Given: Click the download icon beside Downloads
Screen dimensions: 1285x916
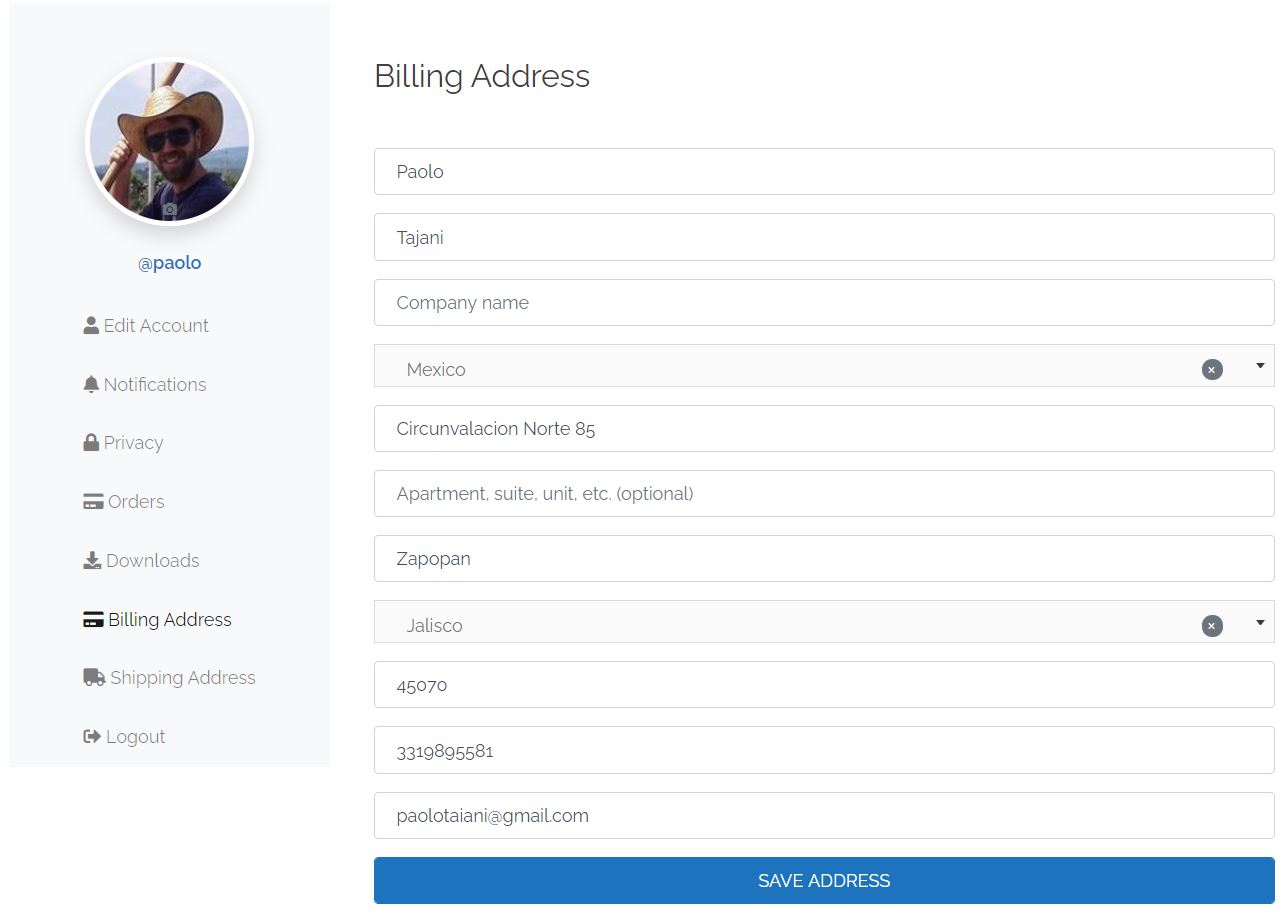Looking at the screenshot, I should [x=92, y=560].
